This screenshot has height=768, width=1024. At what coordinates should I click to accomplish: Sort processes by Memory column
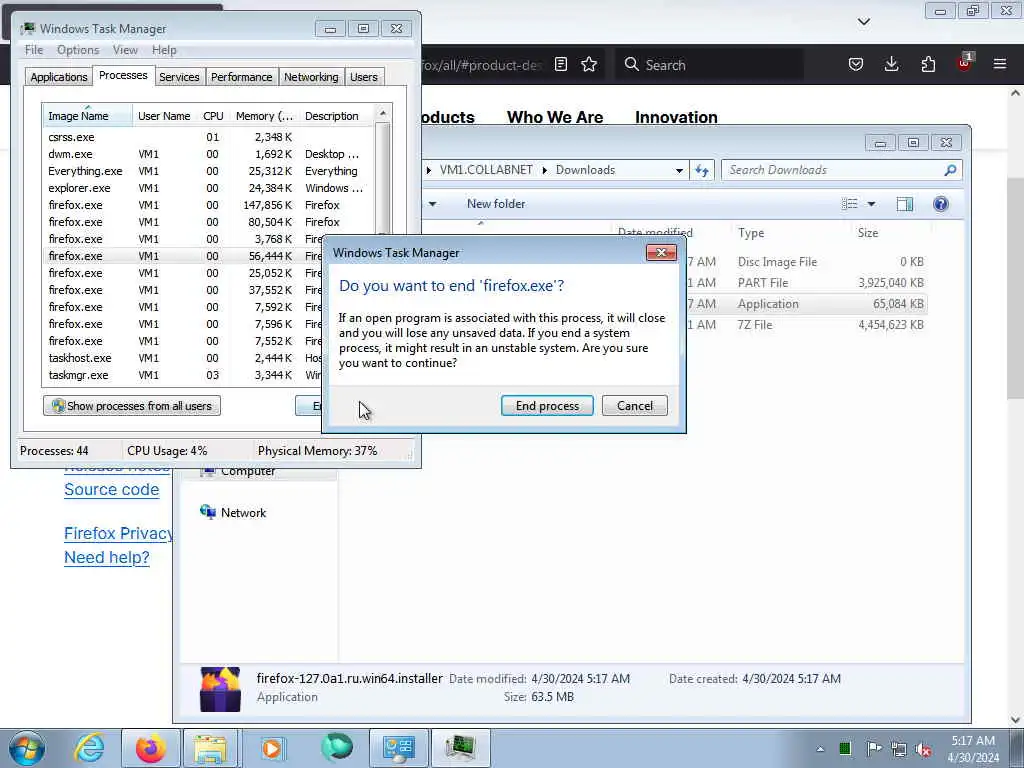pos(264,116)
